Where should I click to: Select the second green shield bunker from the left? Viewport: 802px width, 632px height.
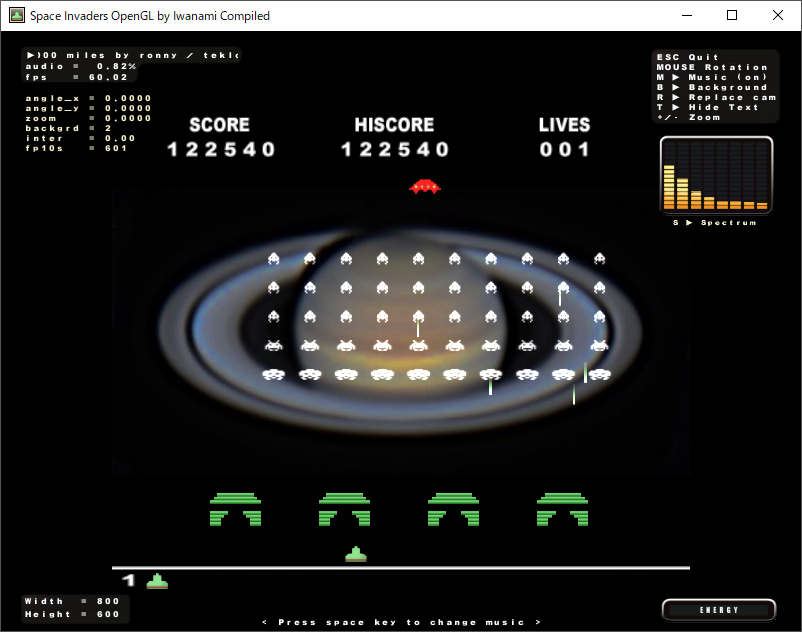[x=344, y=509]
